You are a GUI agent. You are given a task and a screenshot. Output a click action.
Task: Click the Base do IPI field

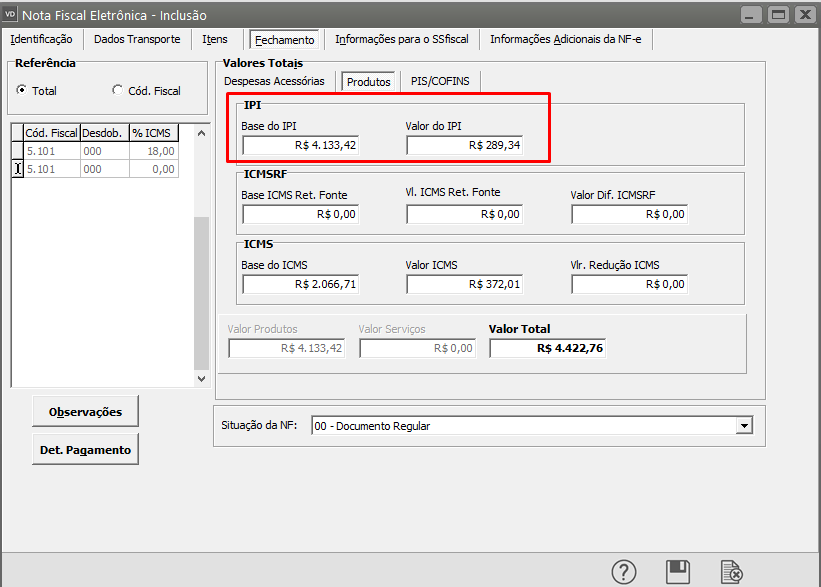pos(299,145)
